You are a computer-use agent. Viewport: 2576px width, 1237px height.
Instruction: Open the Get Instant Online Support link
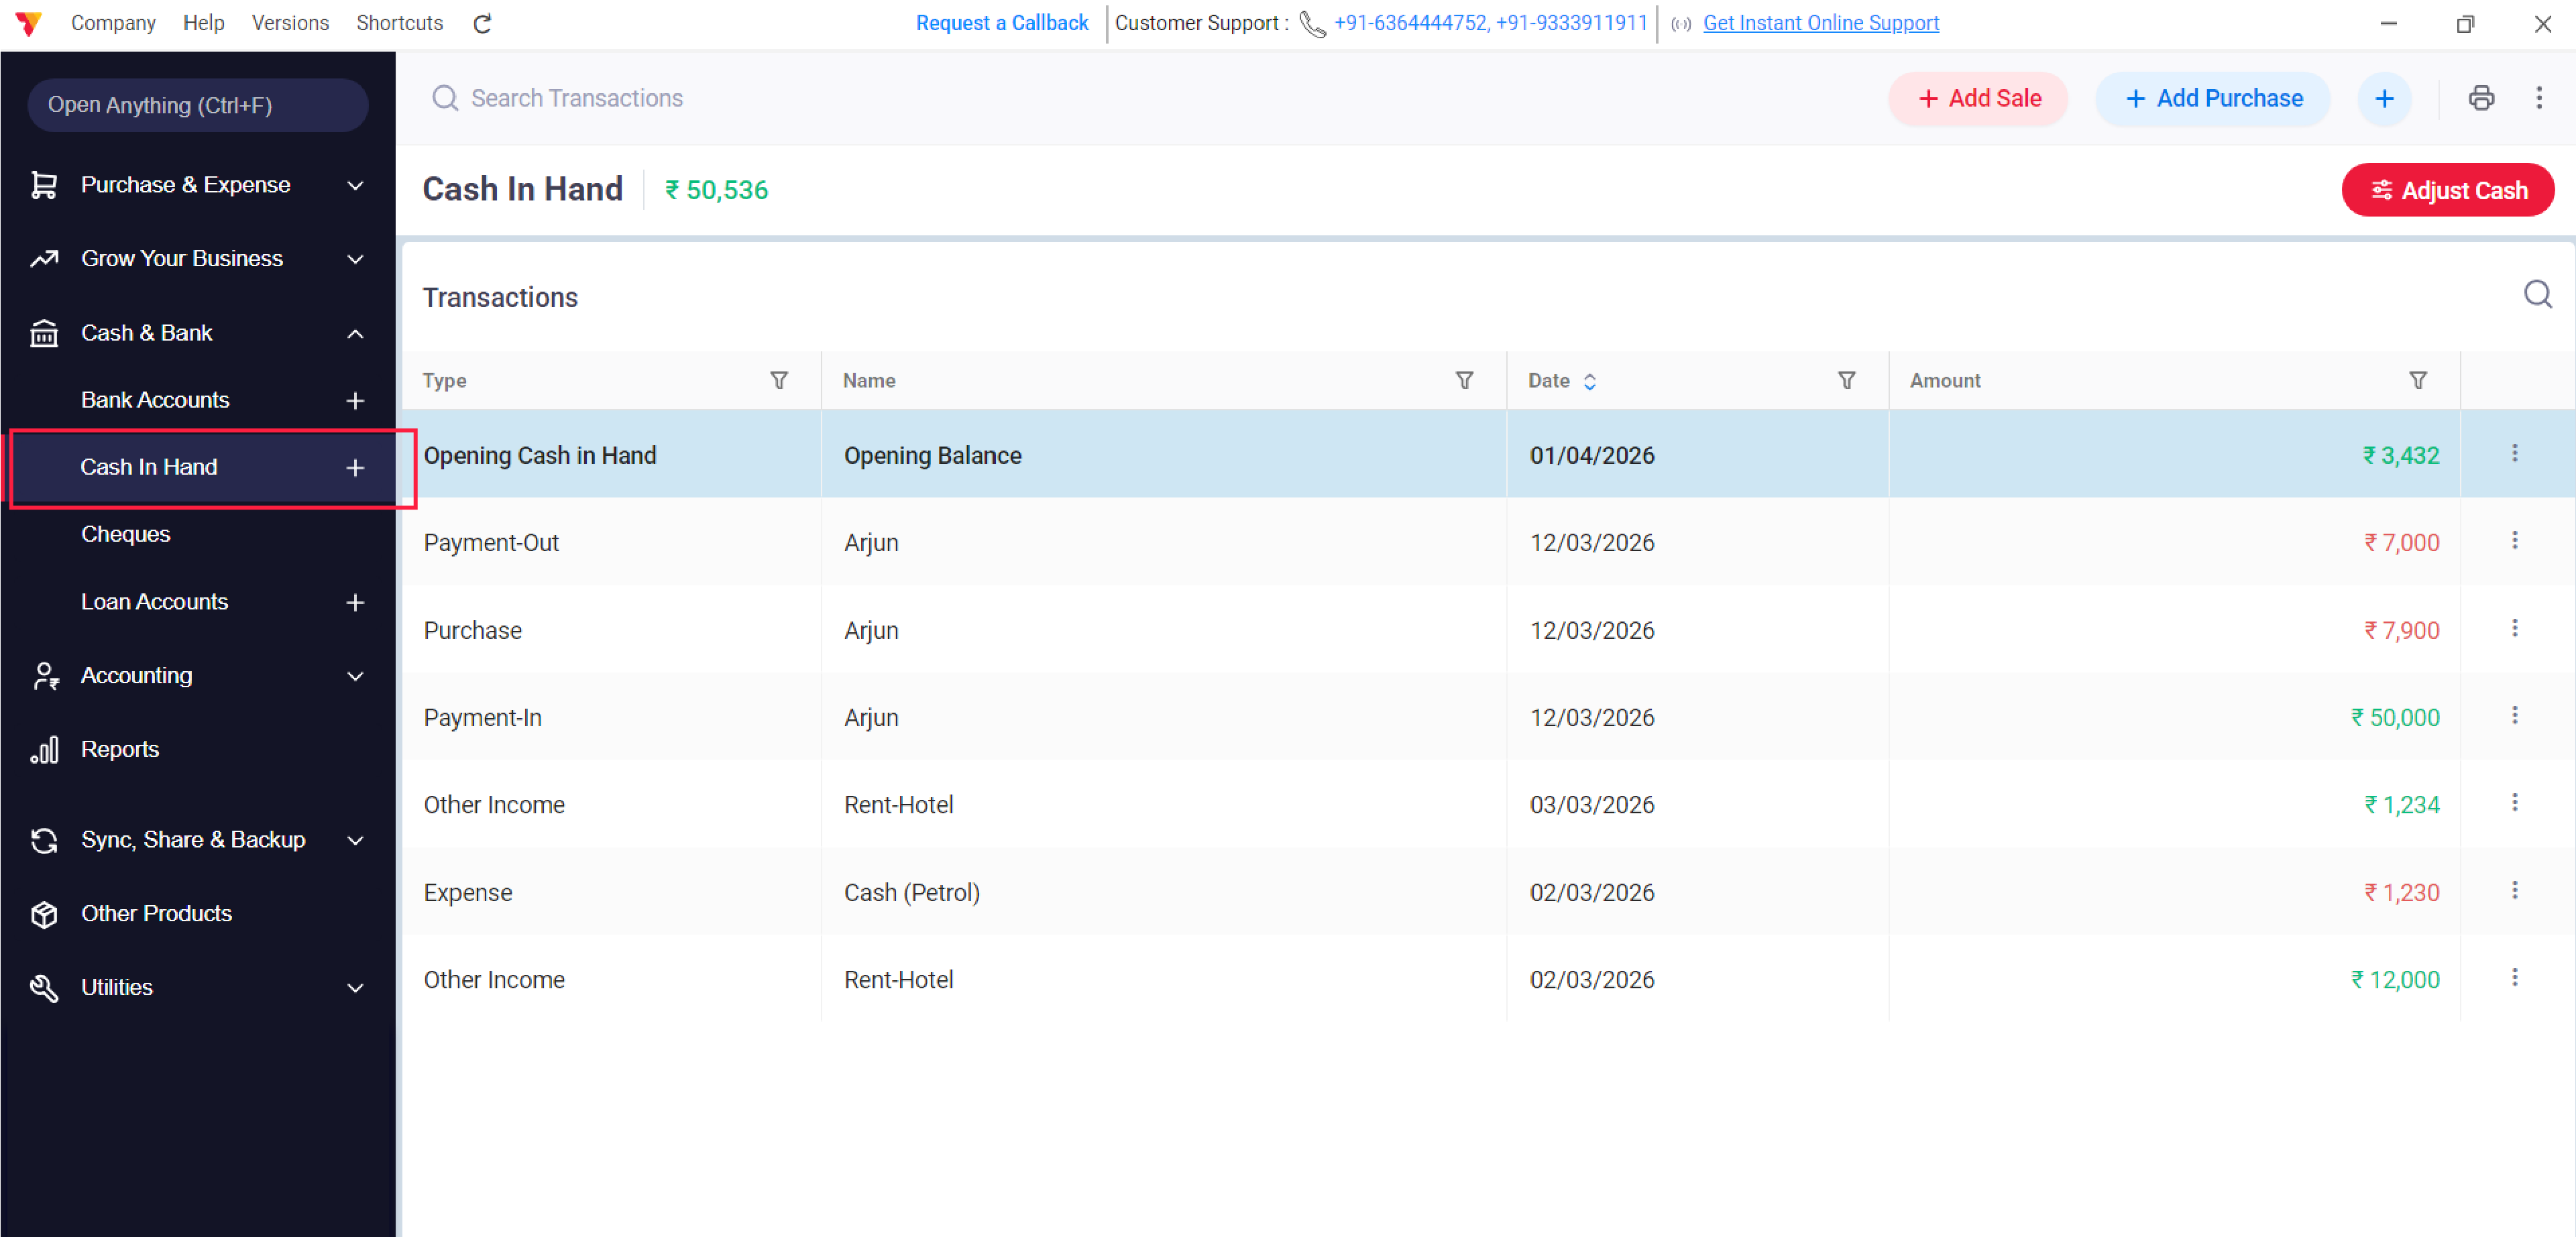click(1821, 23)
